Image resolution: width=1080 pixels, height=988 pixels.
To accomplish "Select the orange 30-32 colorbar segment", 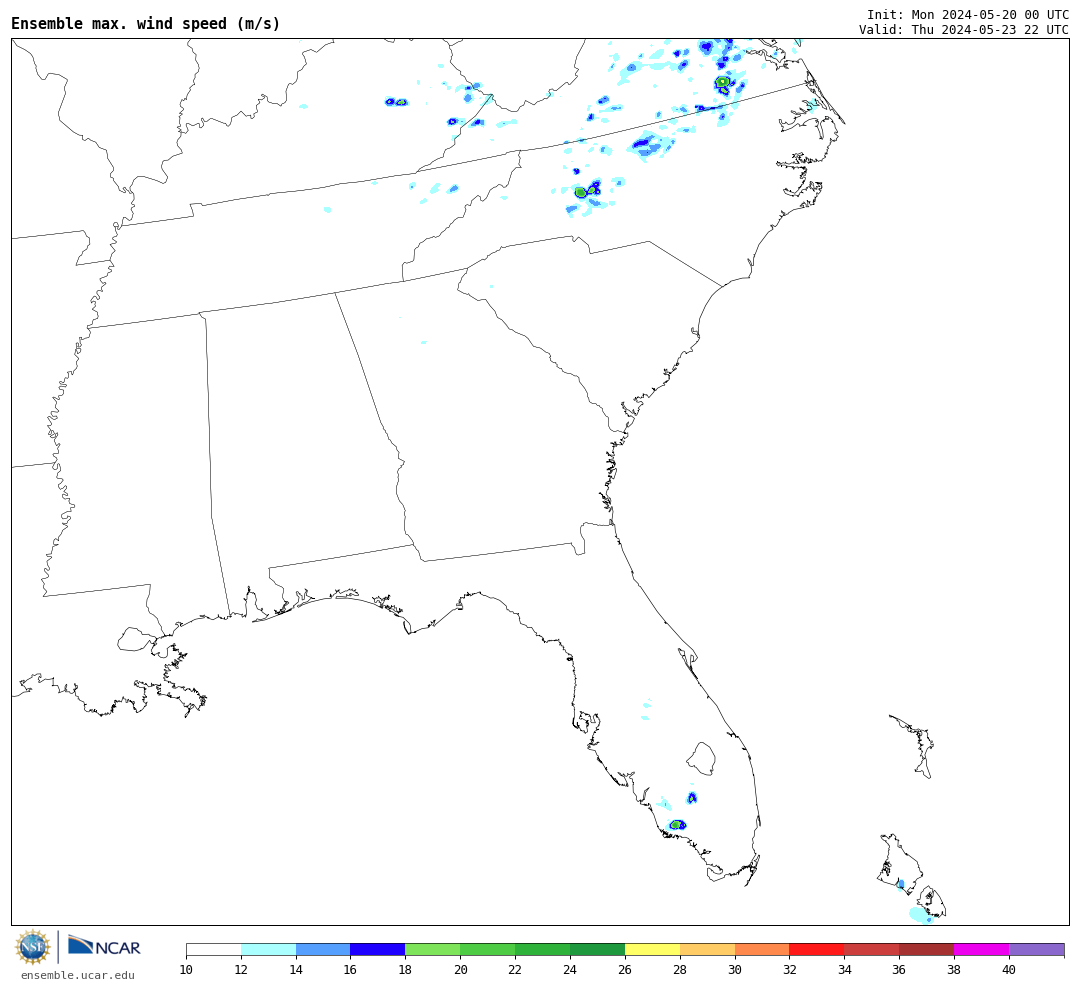I will tap(762, 950).
